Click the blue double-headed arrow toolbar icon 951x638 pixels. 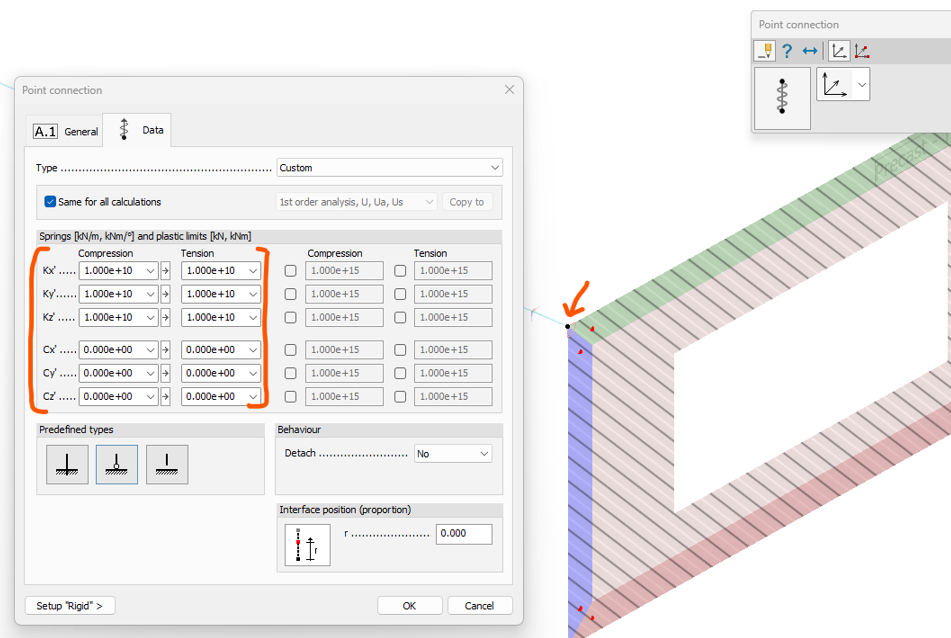point(810,51)
